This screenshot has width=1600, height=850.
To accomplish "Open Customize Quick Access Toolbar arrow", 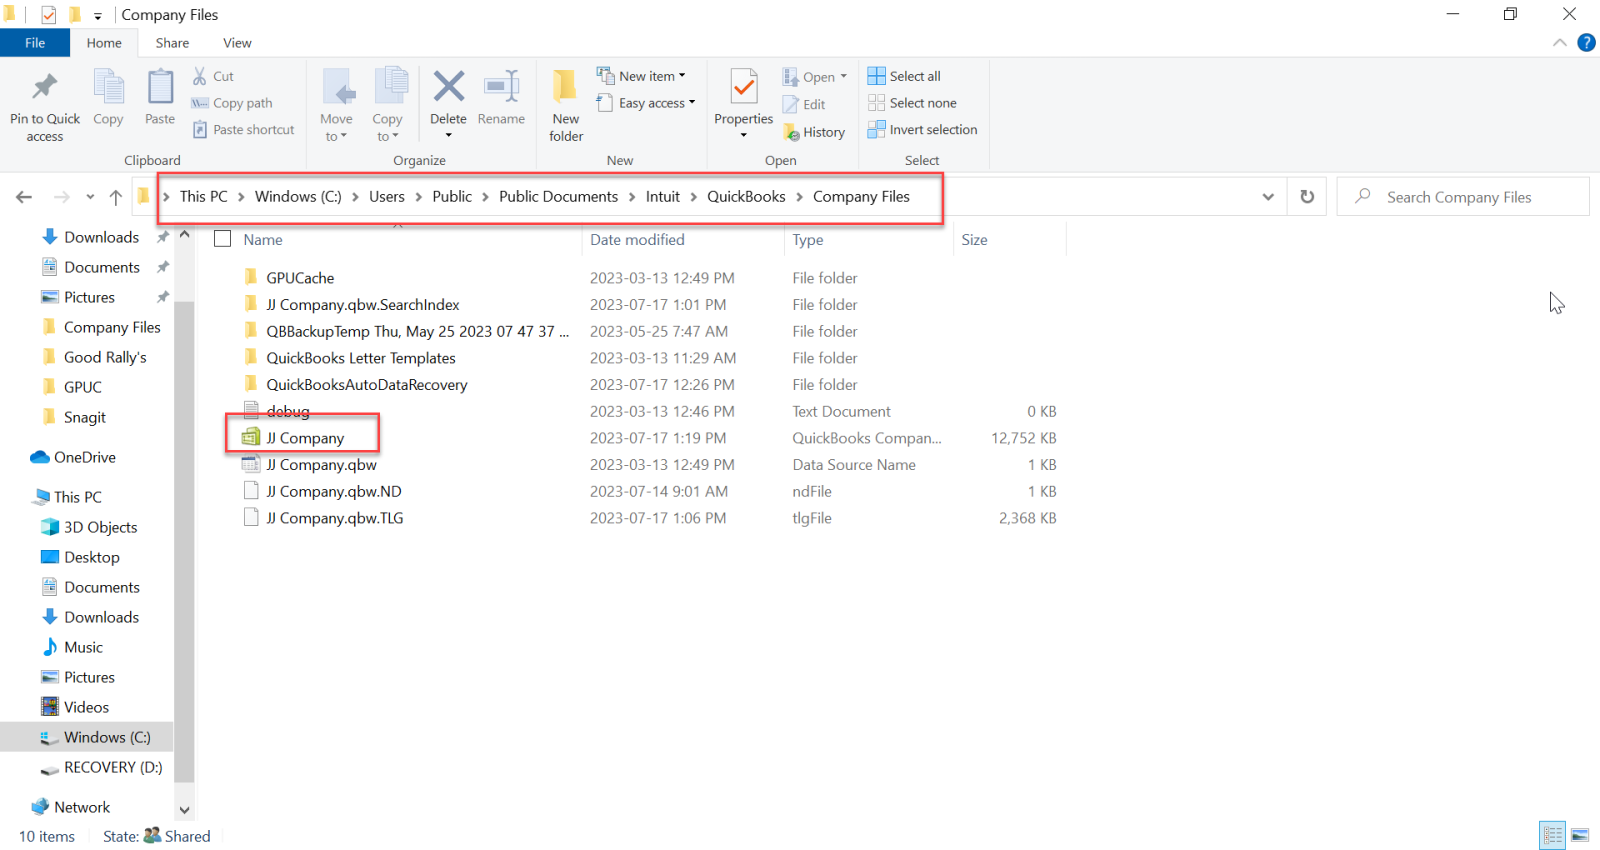I will pyautogui.click(x=98, y=15).
